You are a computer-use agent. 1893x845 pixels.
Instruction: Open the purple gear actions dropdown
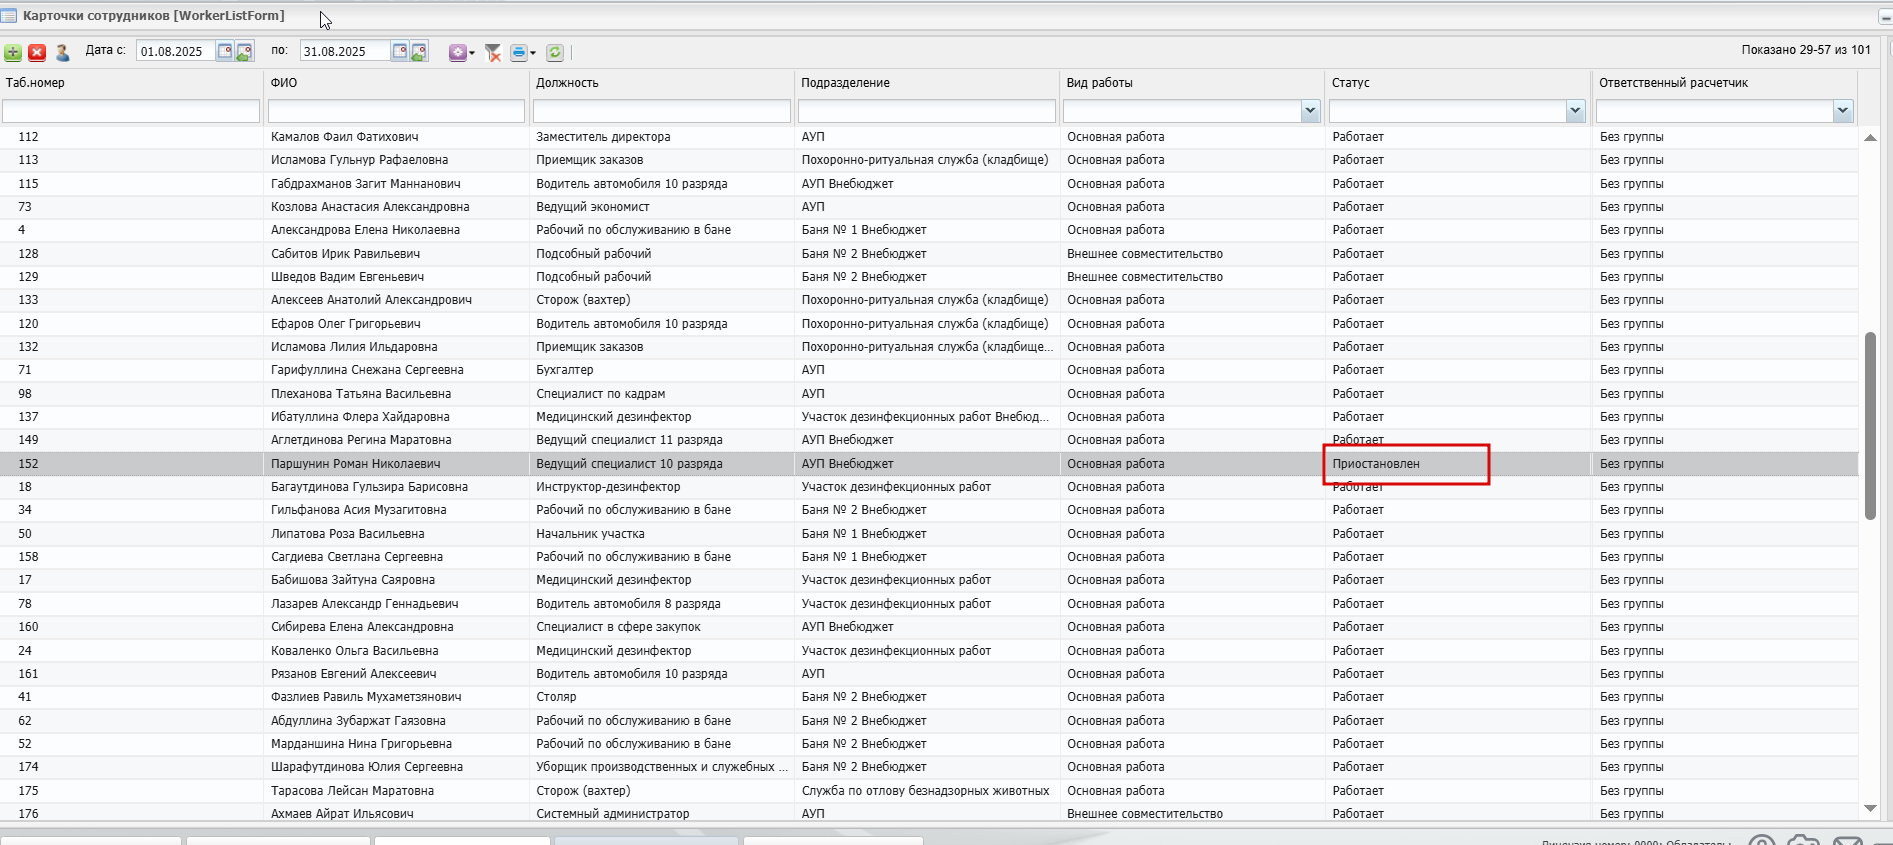461,53
